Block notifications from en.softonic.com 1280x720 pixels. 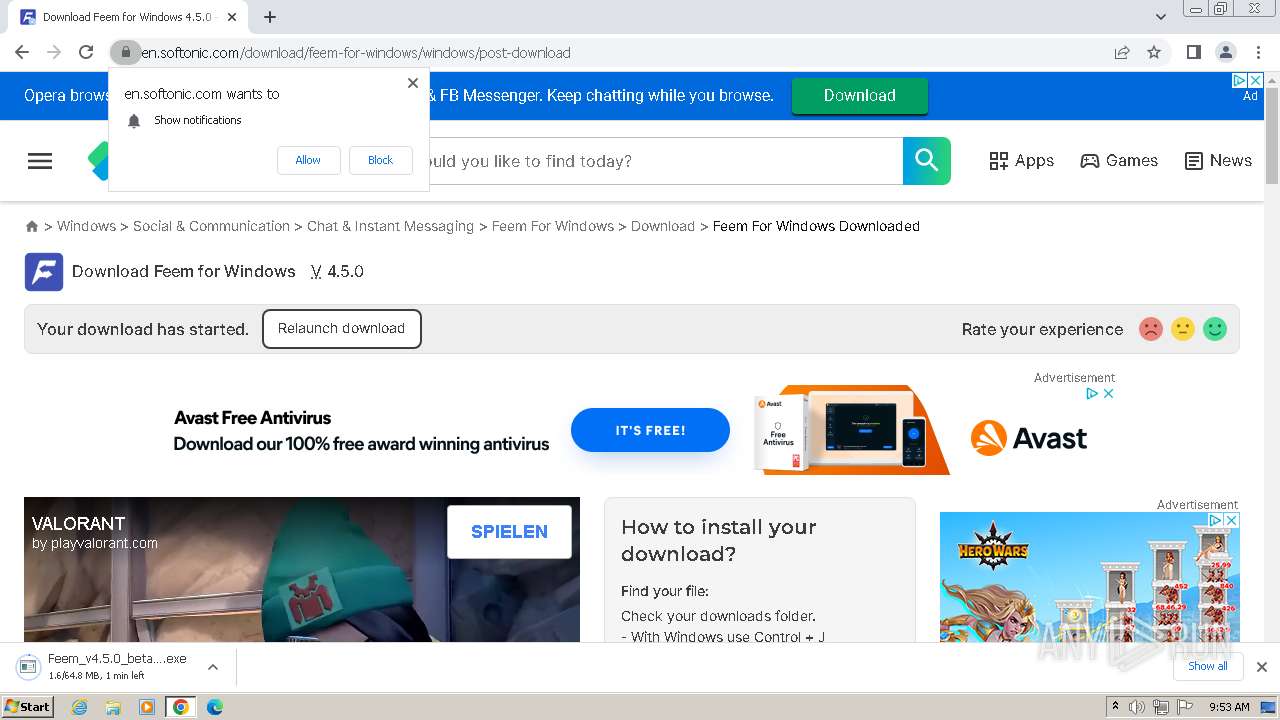pos(380,160)
